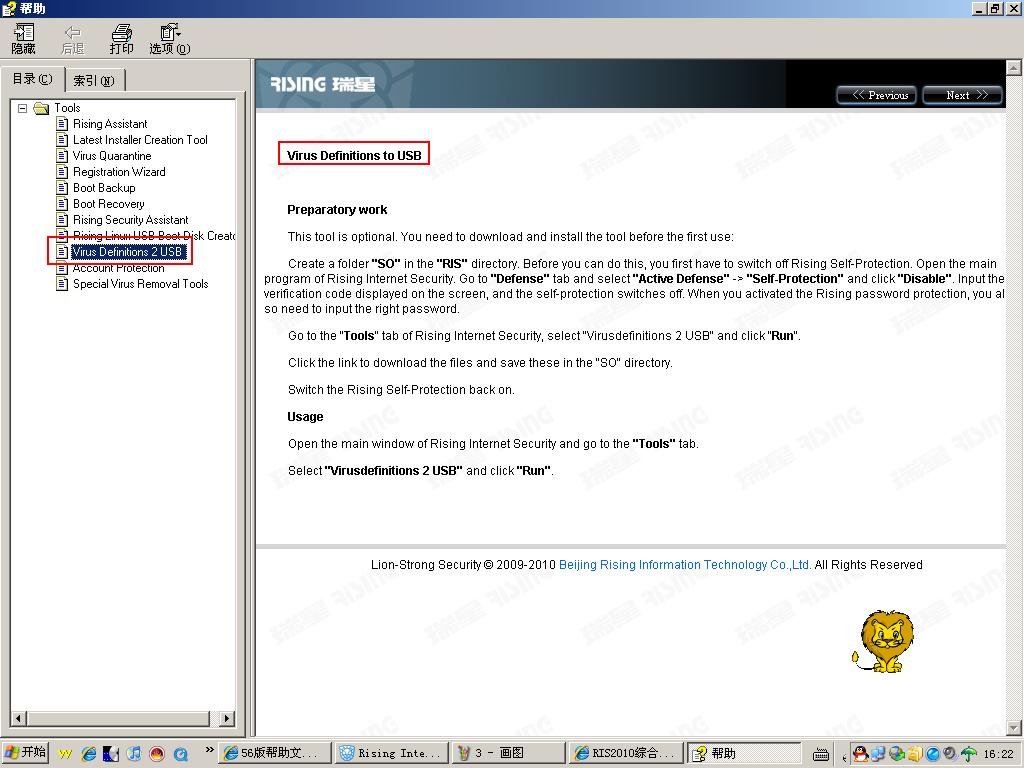Click blue Q icon in quick launch

click(180, 754)
